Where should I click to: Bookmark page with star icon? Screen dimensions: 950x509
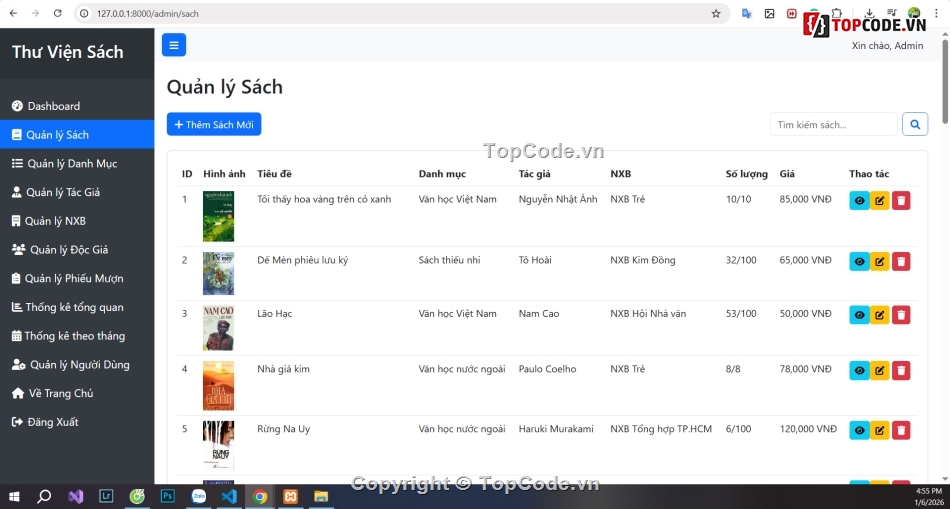point(716,13)
